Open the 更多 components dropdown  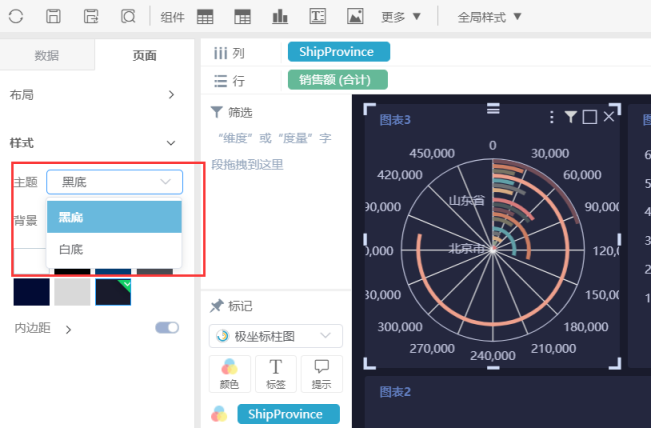click(401, 17)
